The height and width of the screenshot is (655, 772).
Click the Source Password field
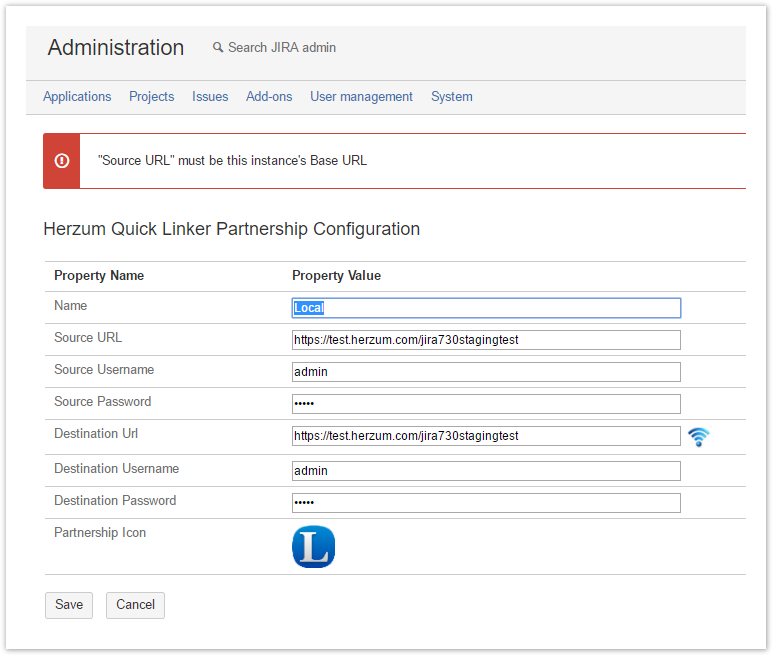coord(486,404)
